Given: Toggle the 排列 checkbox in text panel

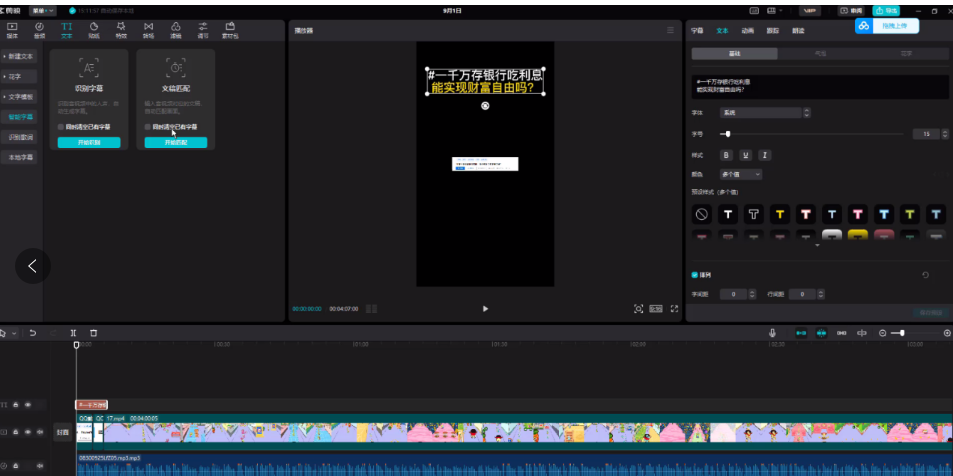Looking at the screenshot, I should pos(695,274).
